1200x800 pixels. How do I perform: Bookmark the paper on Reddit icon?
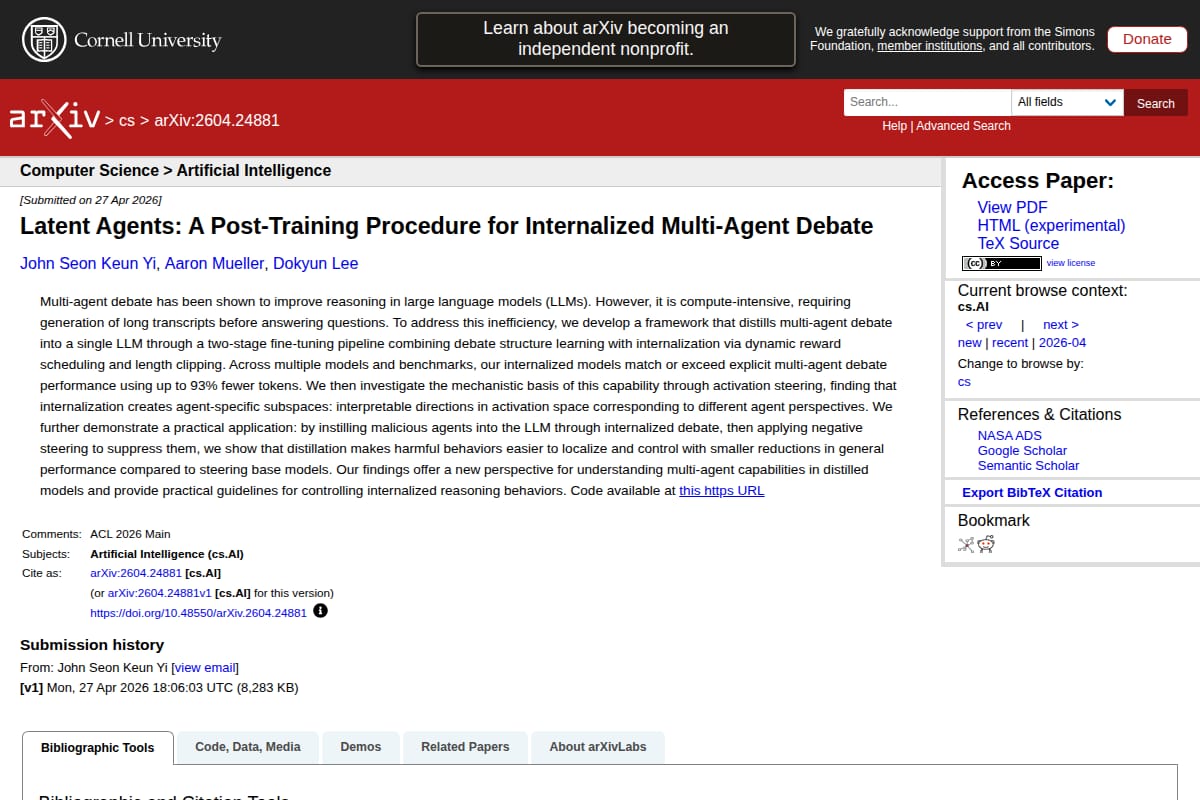point(986,545)
